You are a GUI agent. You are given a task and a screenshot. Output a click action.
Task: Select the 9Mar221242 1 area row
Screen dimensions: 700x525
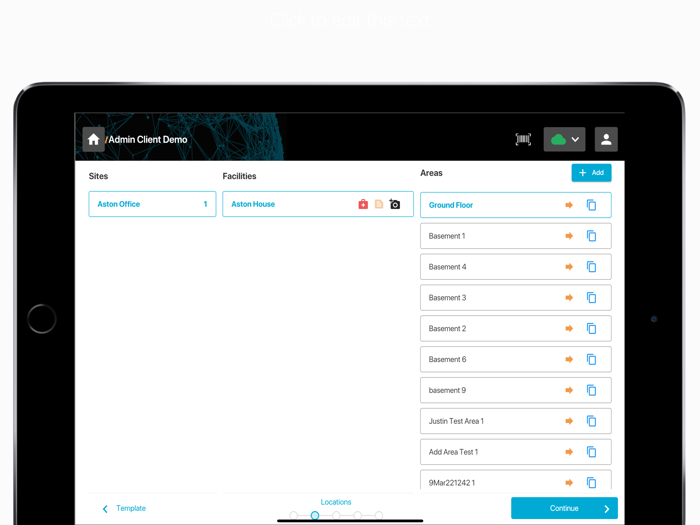point(516,479)
